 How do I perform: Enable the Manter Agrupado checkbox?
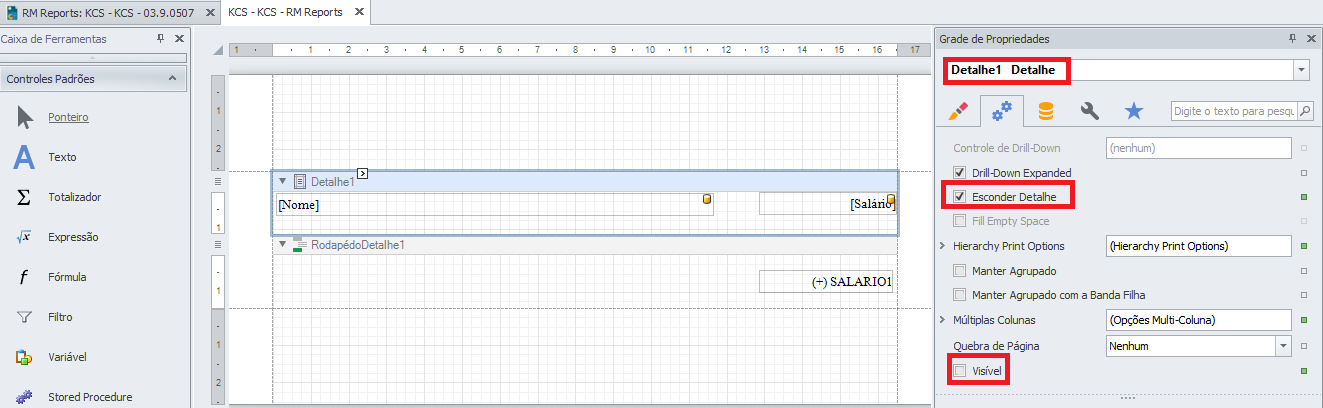(x=960, y=271)
